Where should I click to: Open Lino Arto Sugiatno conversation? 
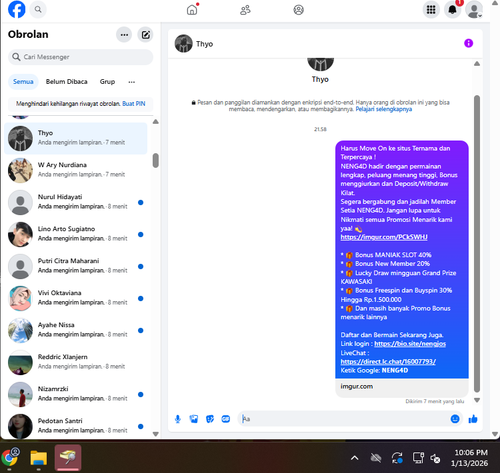tap(76, 234)
